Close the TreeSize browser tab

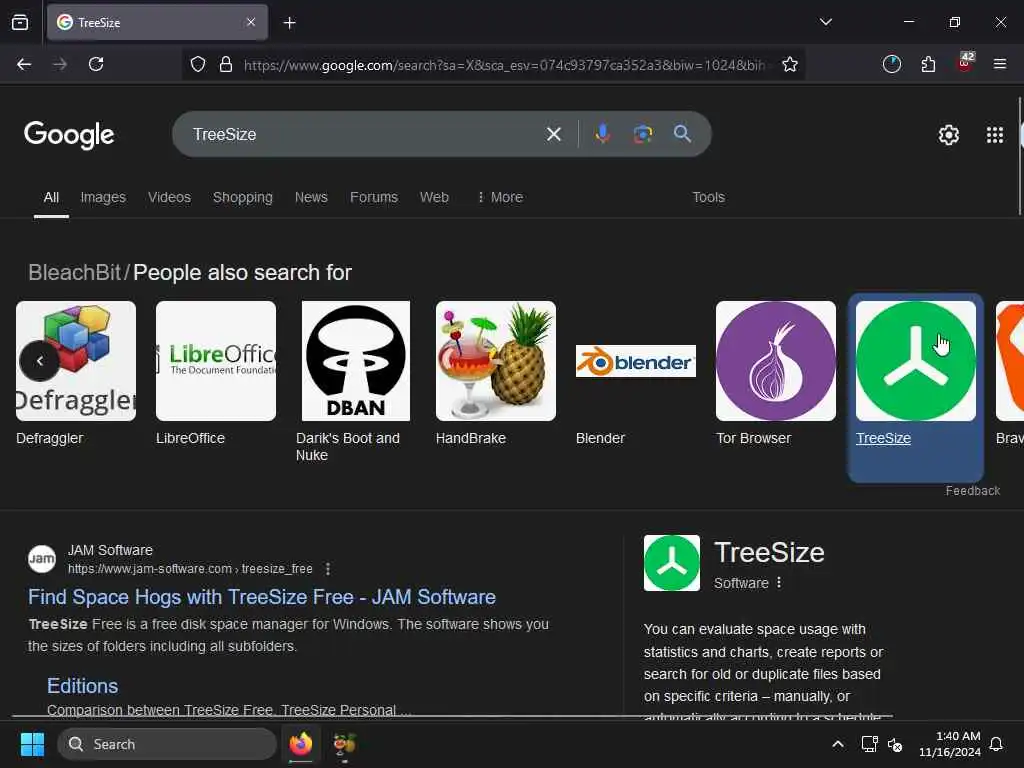pyautogui.click(x=251, y=22)
